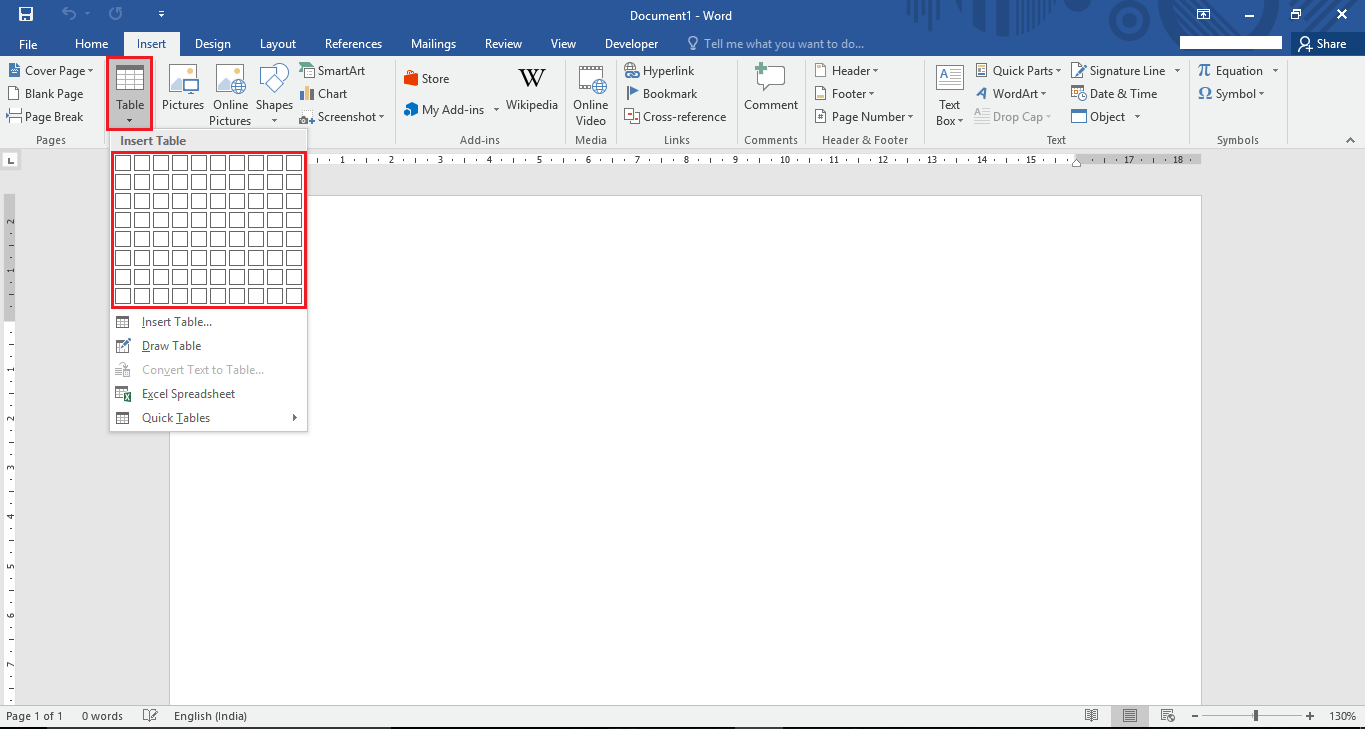Click the Redo icon in Quick Access toolbar

115,15
